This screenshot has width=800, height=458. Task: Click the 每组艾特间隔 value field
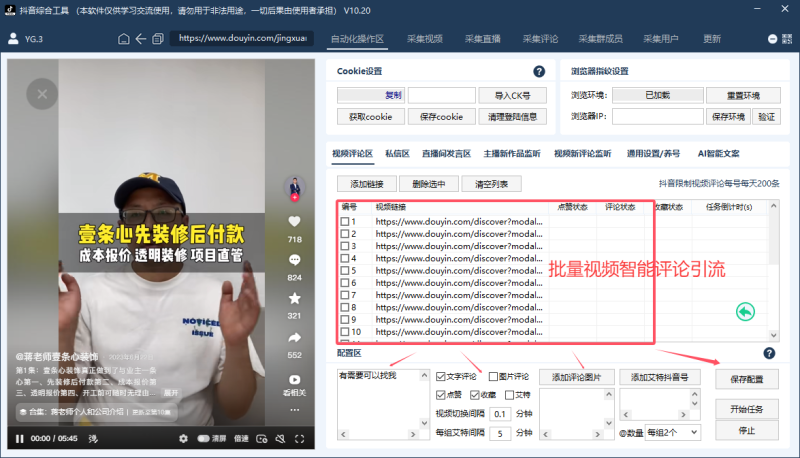[499, 433]
